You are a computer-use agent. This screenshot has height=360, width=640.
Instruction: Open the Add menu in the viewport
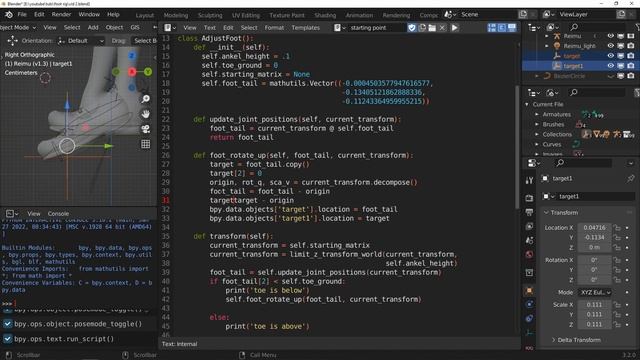tap(93, 27)
